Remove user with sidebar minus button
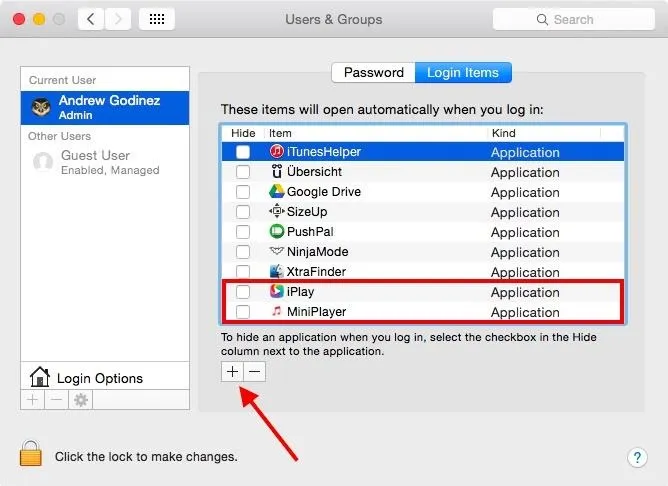 pyautogui.click(x=56, y=400)
